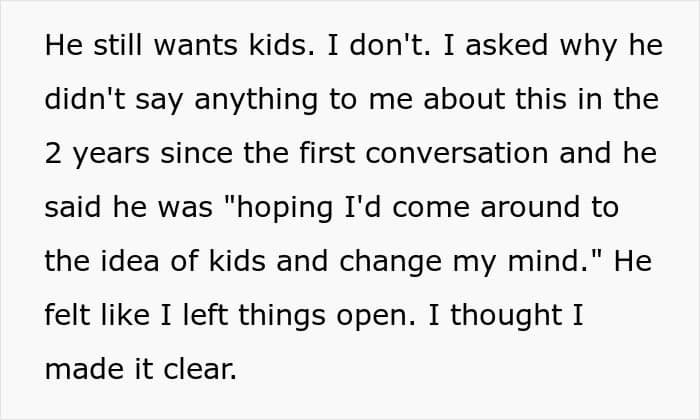Click the word "He" ending the fifth line
700x420 pixels.
(633, 261)
